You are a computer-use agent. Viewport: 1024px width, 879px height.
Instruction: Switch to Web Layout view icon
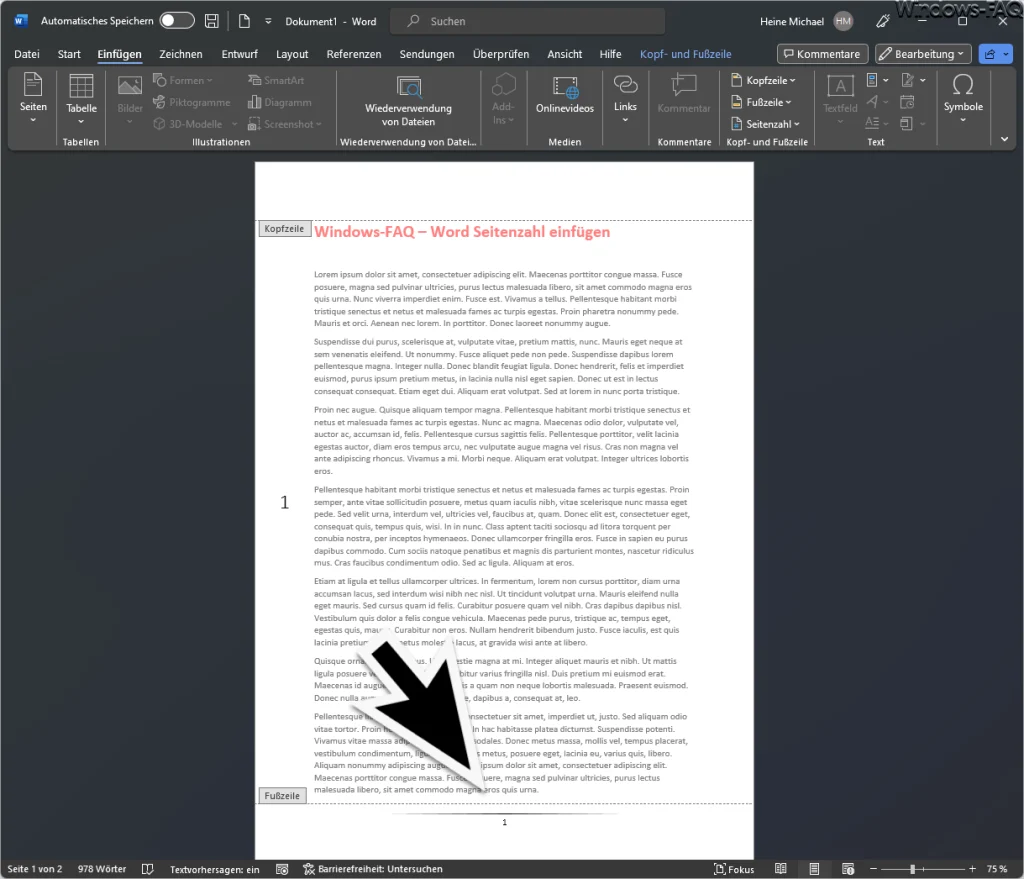point(848,869)
